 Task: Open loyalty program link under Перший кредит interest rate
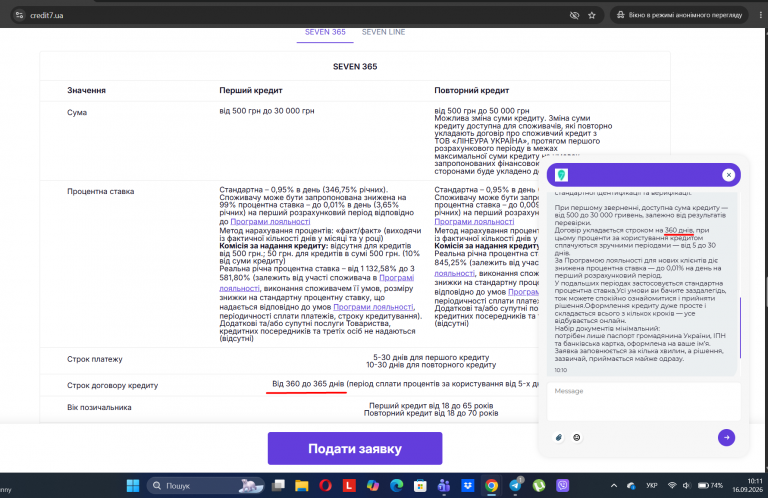(x=270, y=222)
